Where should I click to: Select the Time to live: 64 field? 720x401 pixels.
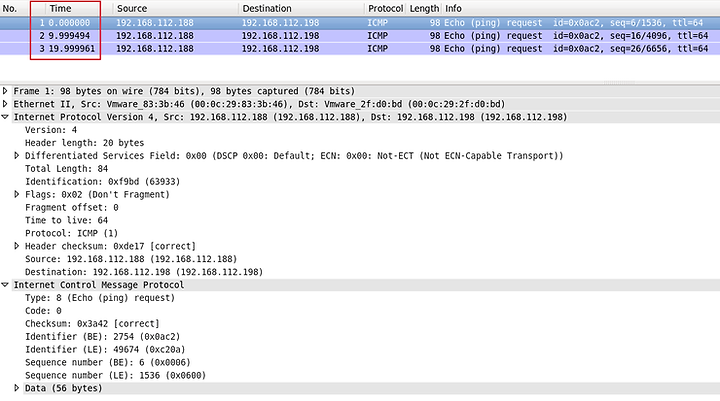pyautogui.click(x=67, y=220)
